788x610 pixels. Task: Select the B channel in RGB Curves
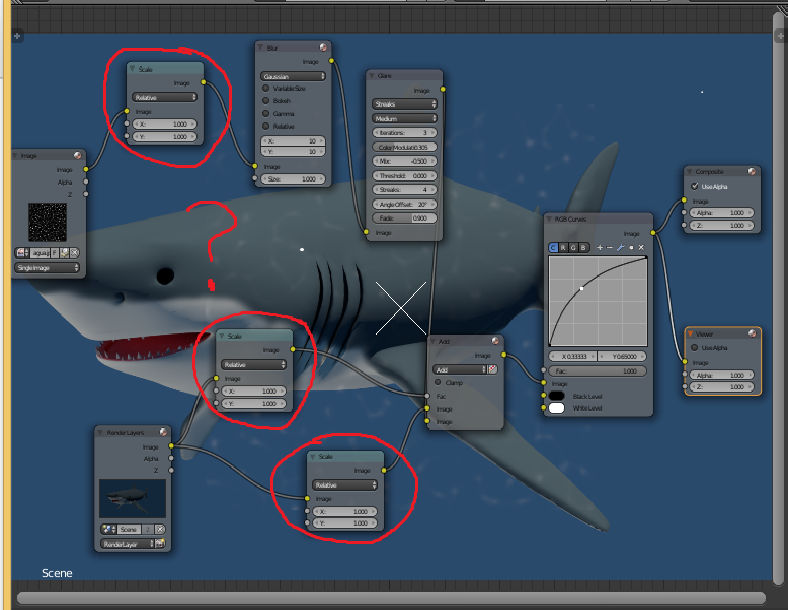[x=583, y=247]
